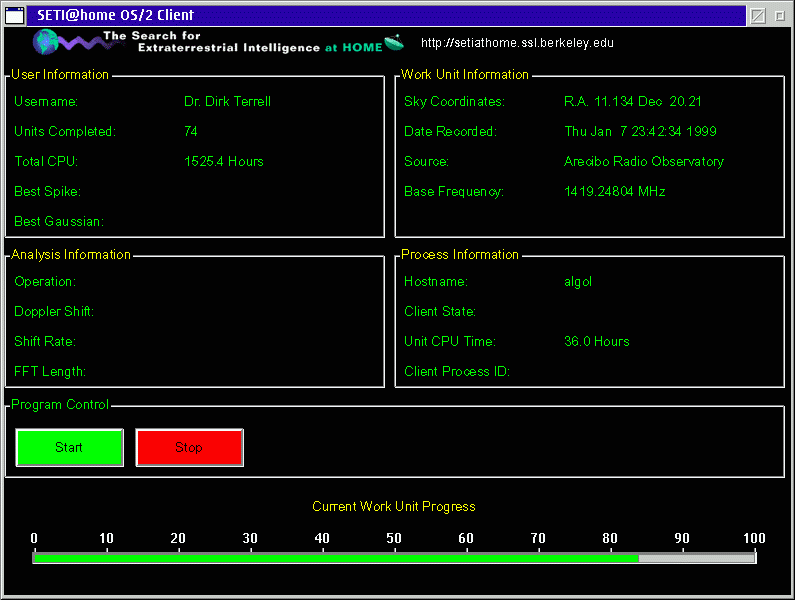Click the Shift Rate label
The image size is (795, 600).
tap(45, 341)
